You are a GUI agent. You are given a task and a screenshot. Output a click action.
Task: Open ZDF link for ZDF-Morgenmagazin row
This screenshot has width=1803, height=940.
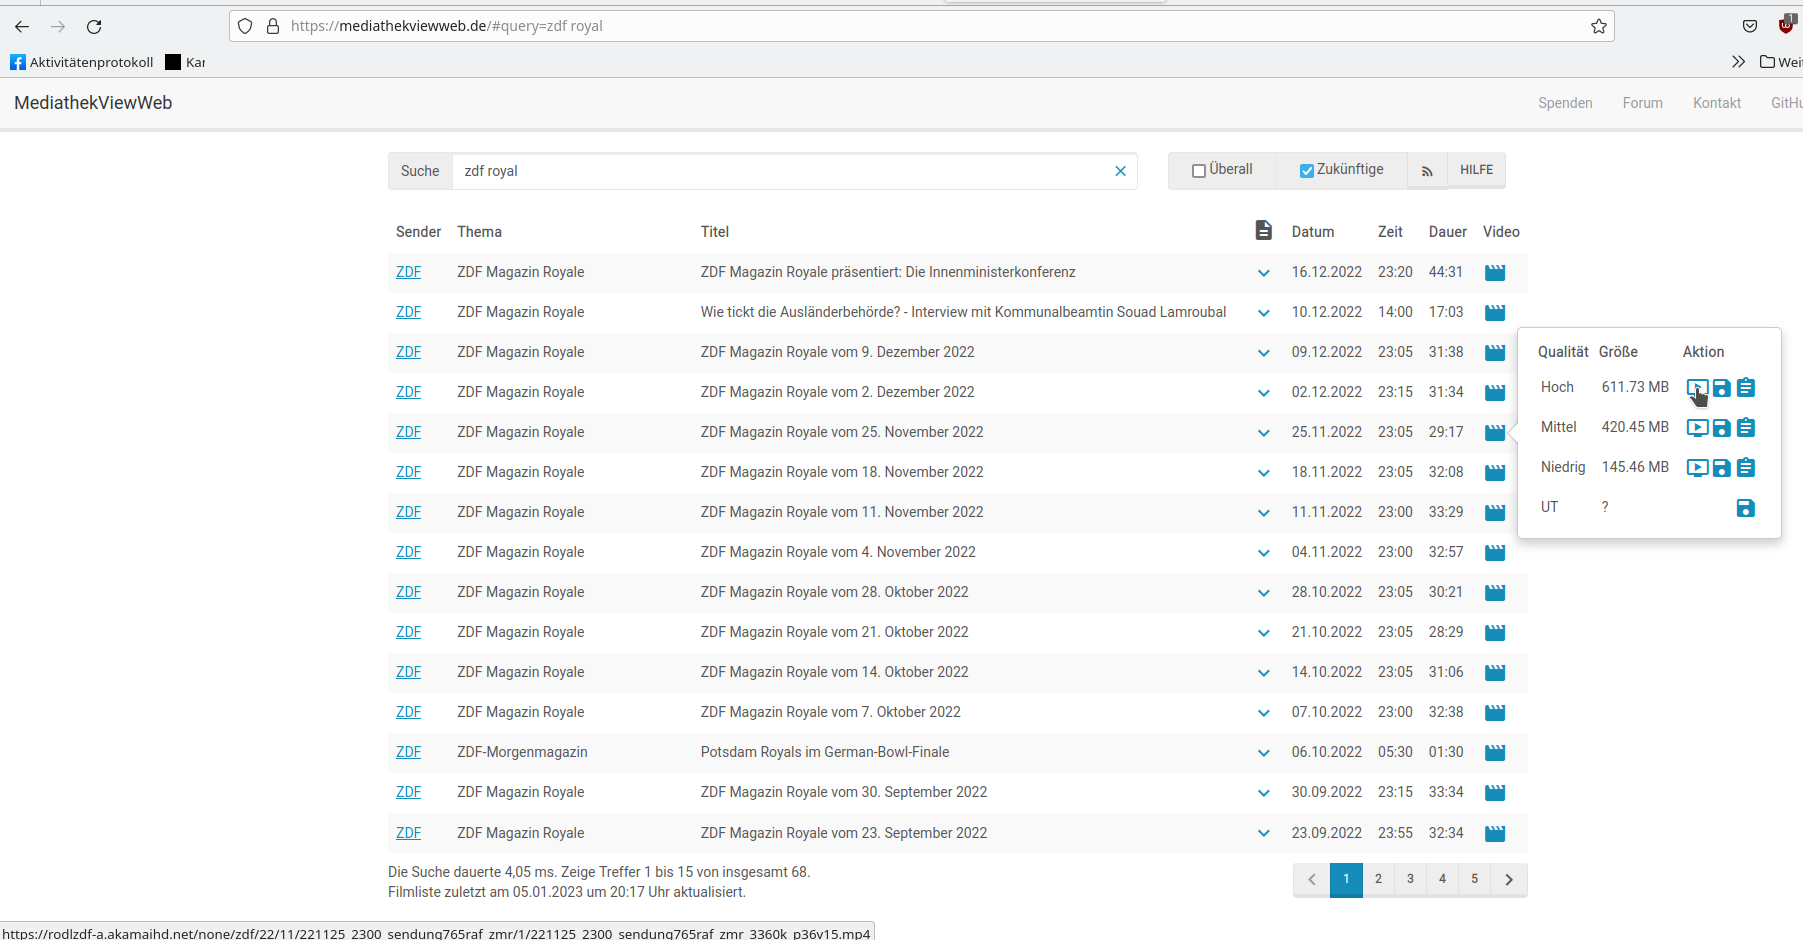[x=408, y=752]
